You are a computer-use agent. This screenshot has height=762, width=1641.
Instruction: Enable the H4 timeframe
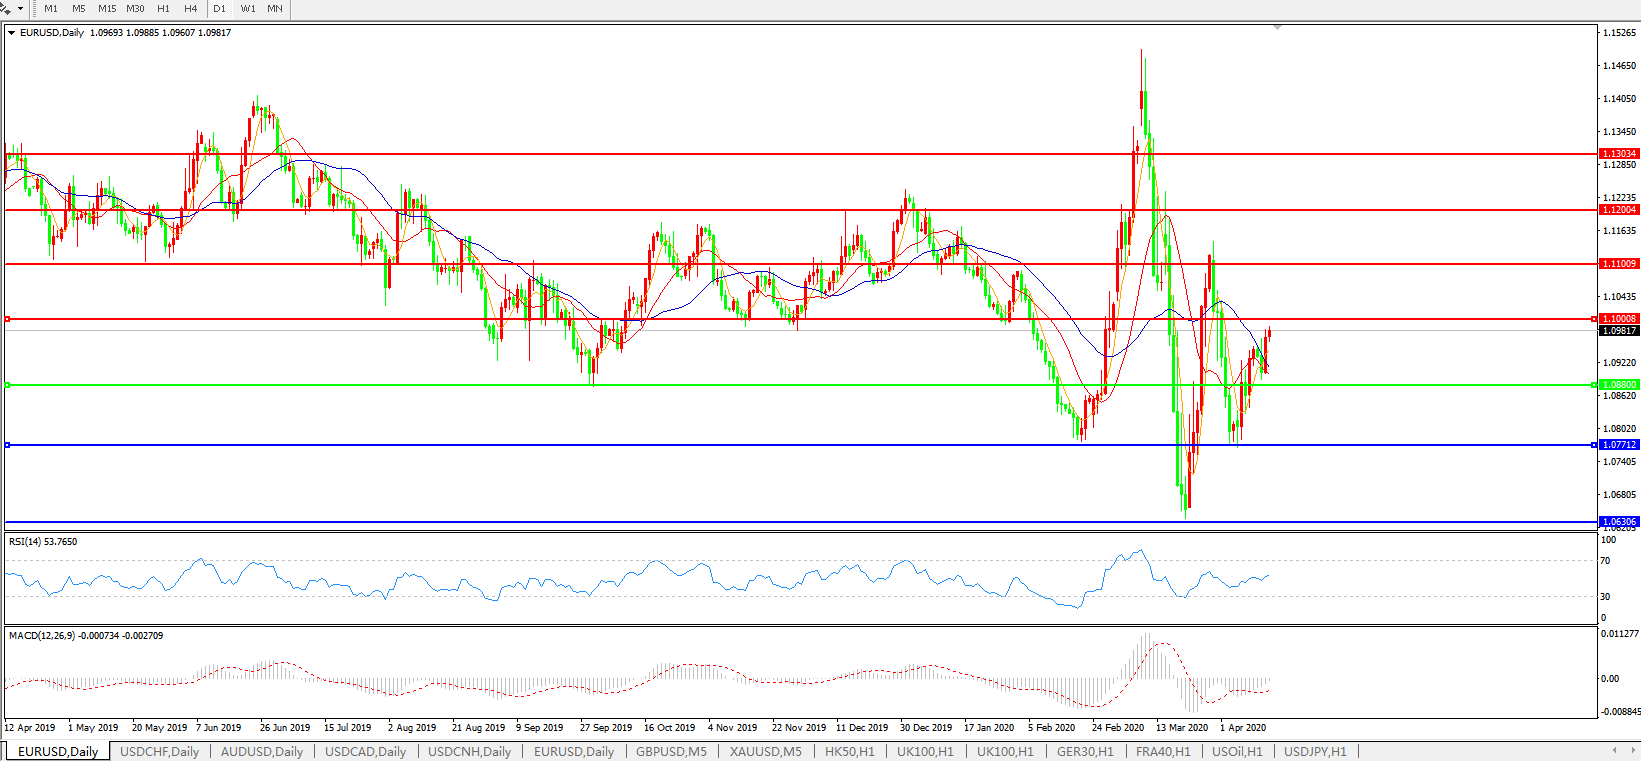pyautogui.click(x=190, y=8)
